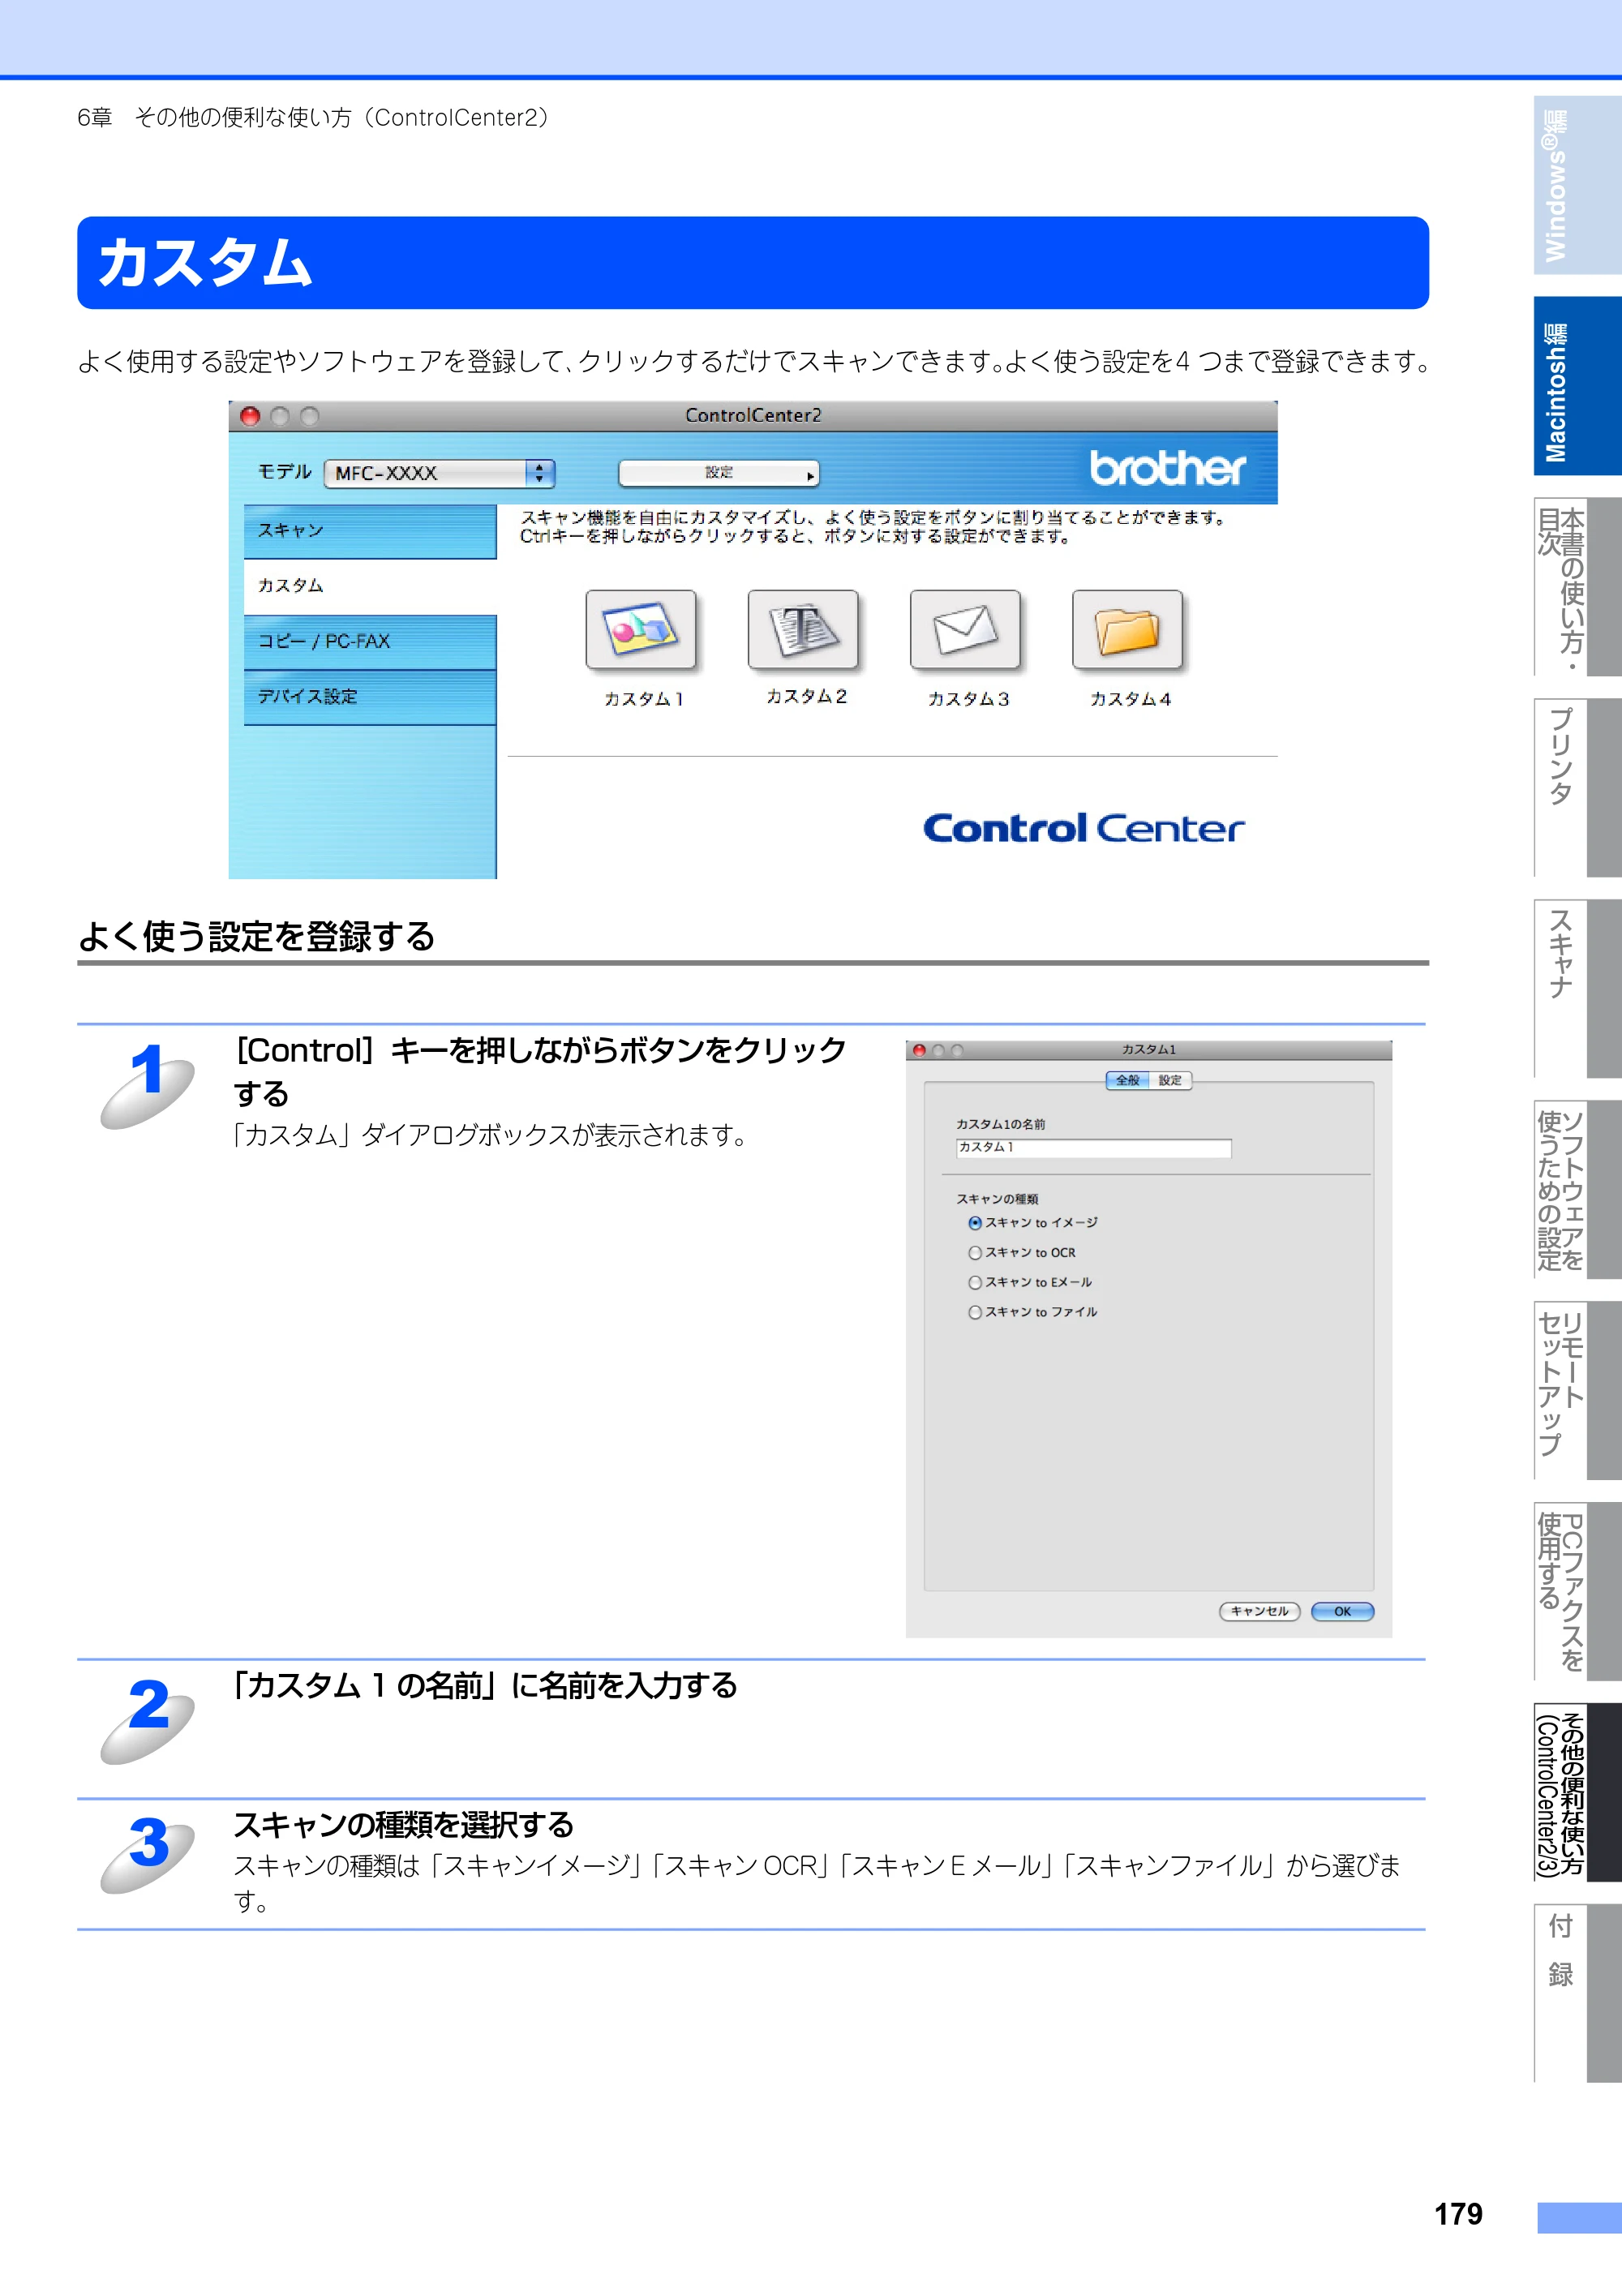
Task: Open the PCファクスを使用する chapter side tab
Action: pyautogui.click(x=1578, y=1591)
